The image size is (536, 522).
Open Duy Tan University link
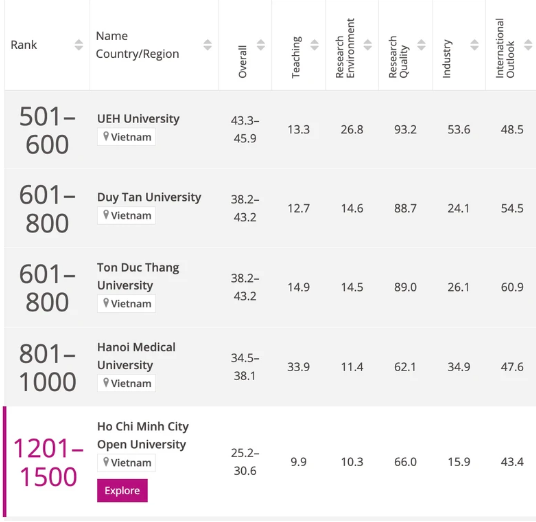coord(149,197)
